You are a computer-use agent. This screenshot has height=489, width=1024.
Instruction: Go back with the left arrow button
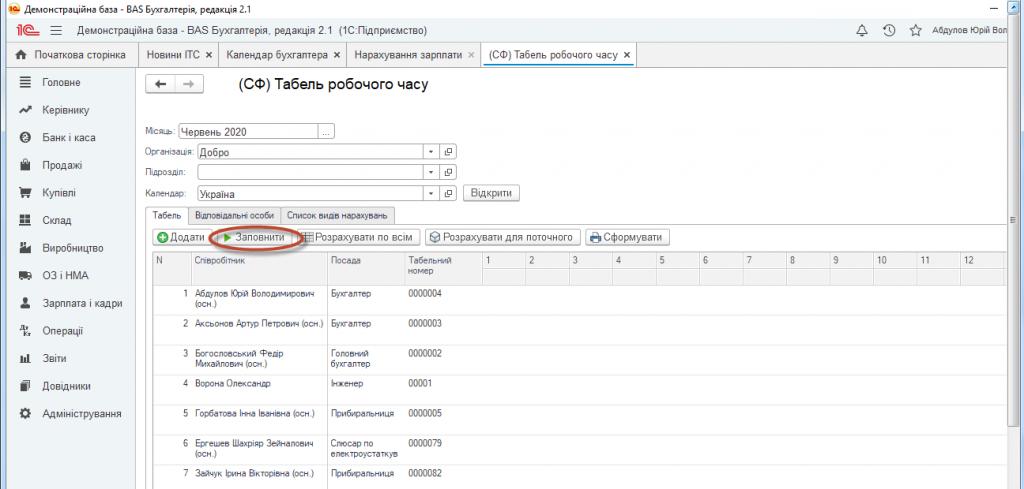(160, 84)
